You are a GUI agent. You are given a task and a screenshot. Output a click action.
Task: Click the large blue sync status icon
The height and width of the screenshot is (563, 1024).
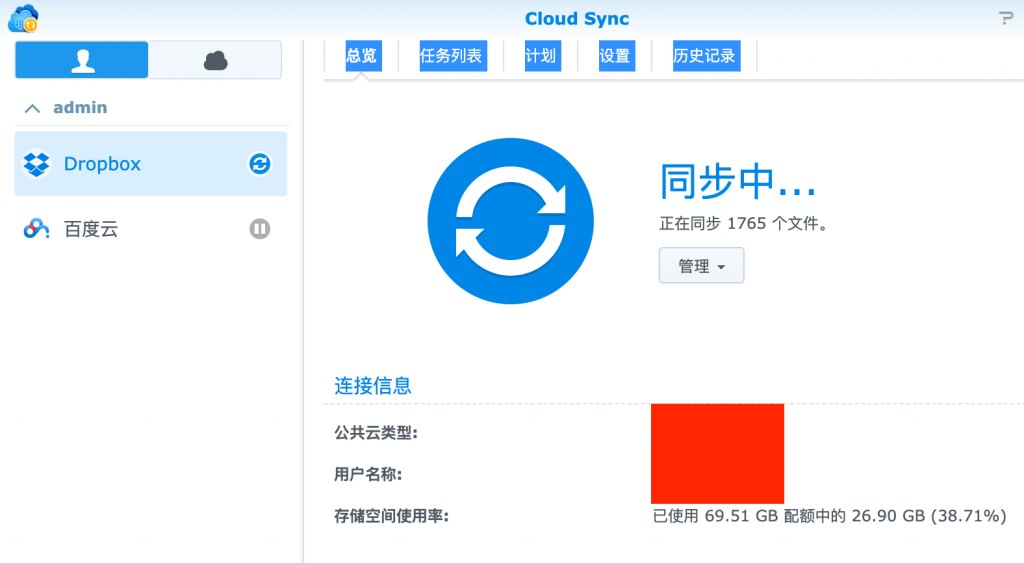coord(510,221)
